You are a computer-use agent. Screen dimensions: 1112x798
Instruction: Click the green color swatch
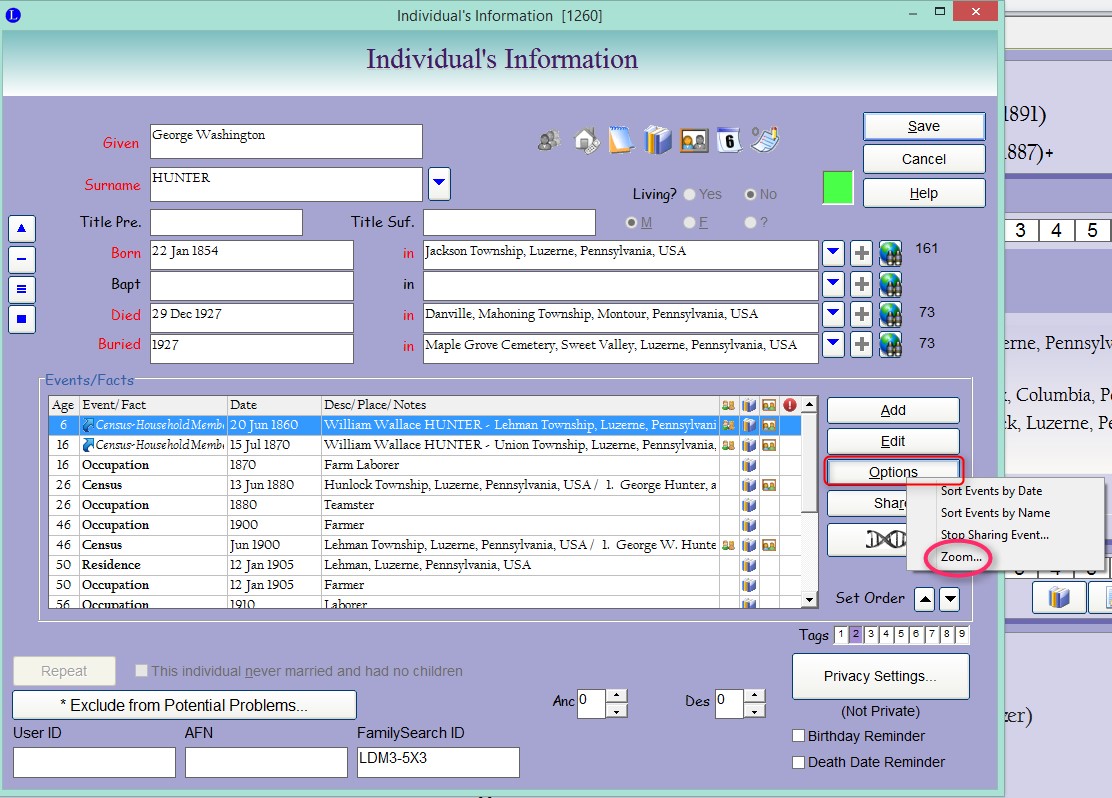coord(838,188)
